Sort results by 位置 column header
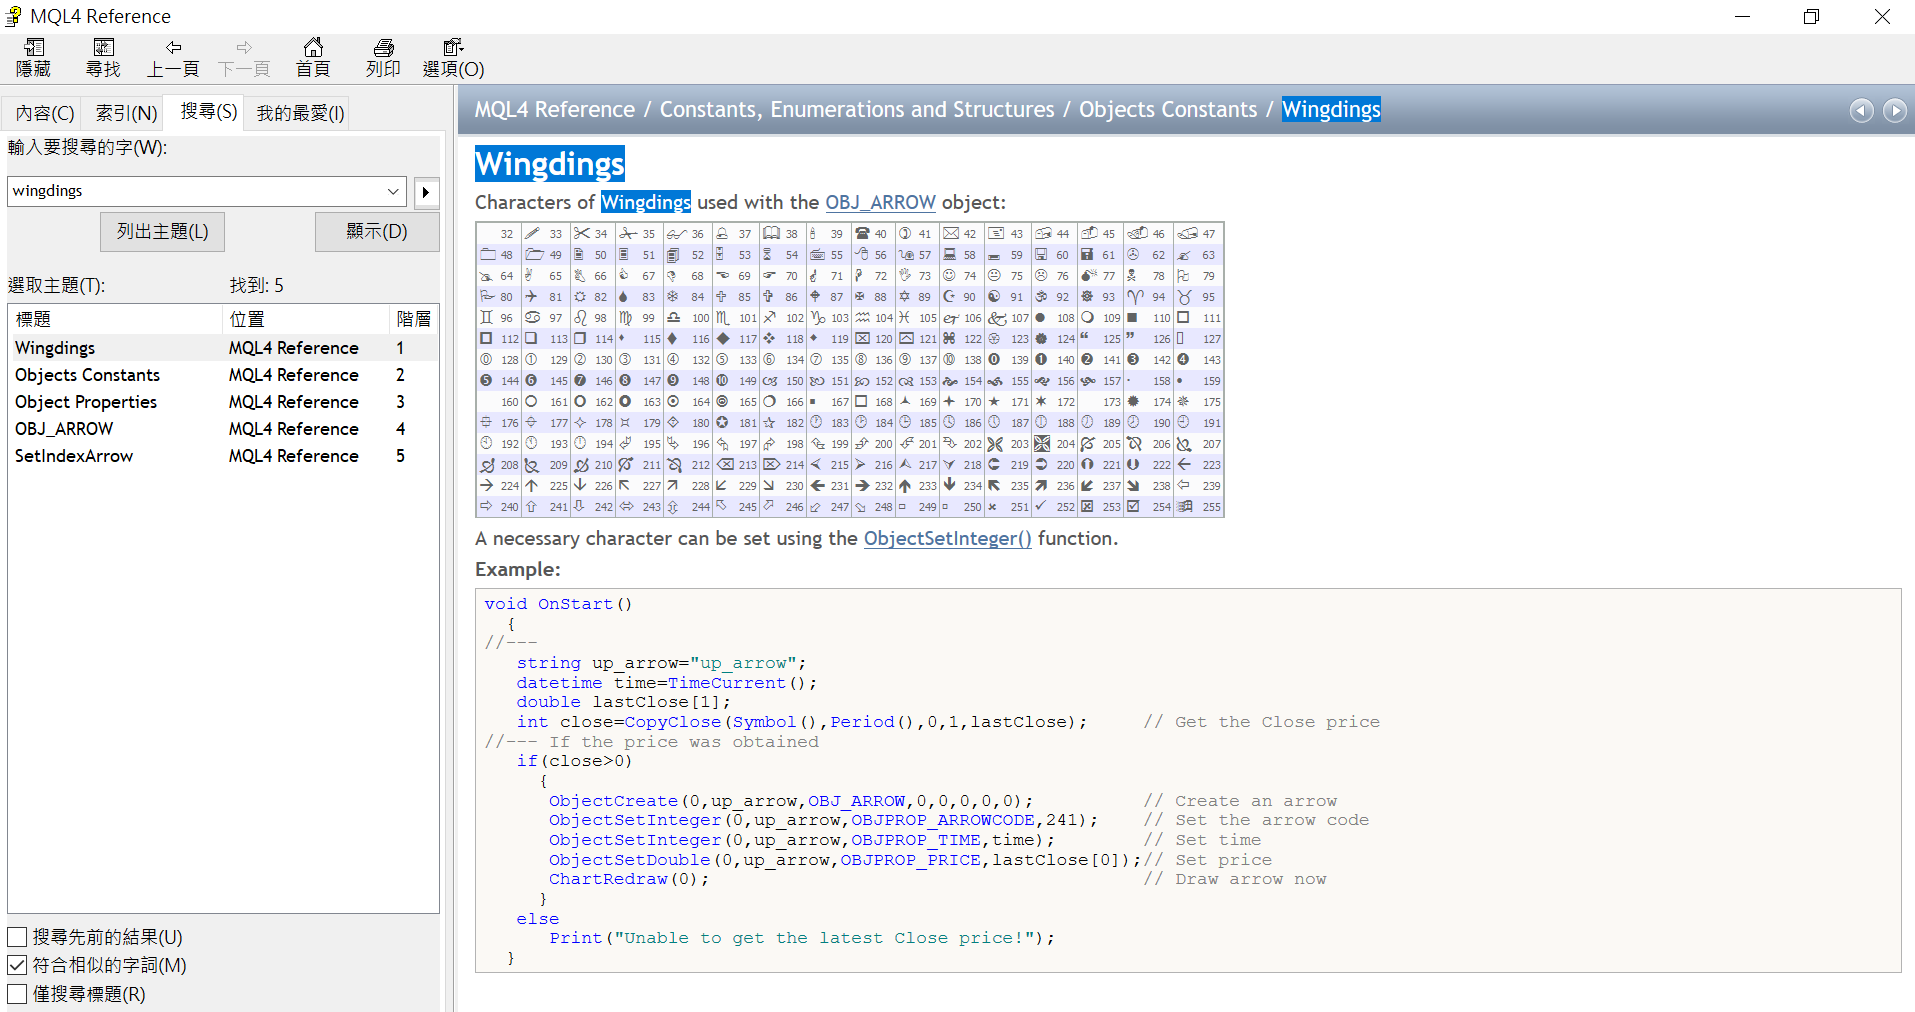 pyautogui.click(x=305, y=319)
